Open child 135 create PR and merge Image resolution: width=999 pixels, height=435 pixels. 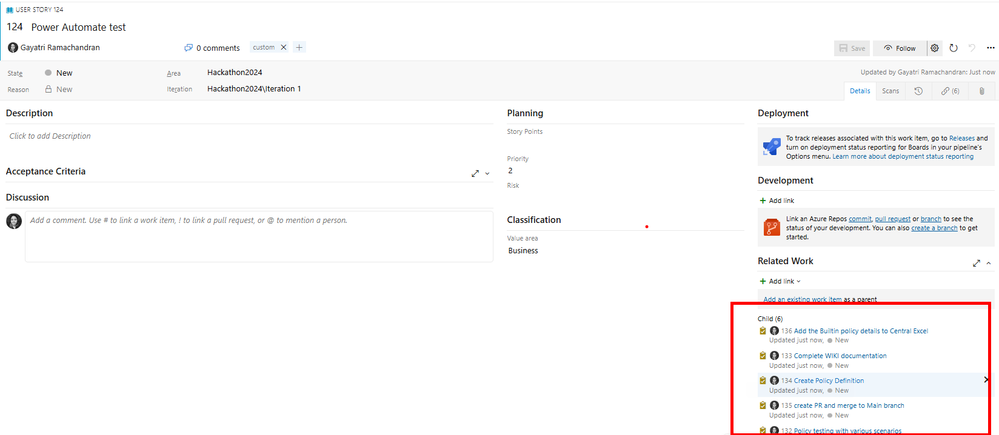(x=849, y=405)
